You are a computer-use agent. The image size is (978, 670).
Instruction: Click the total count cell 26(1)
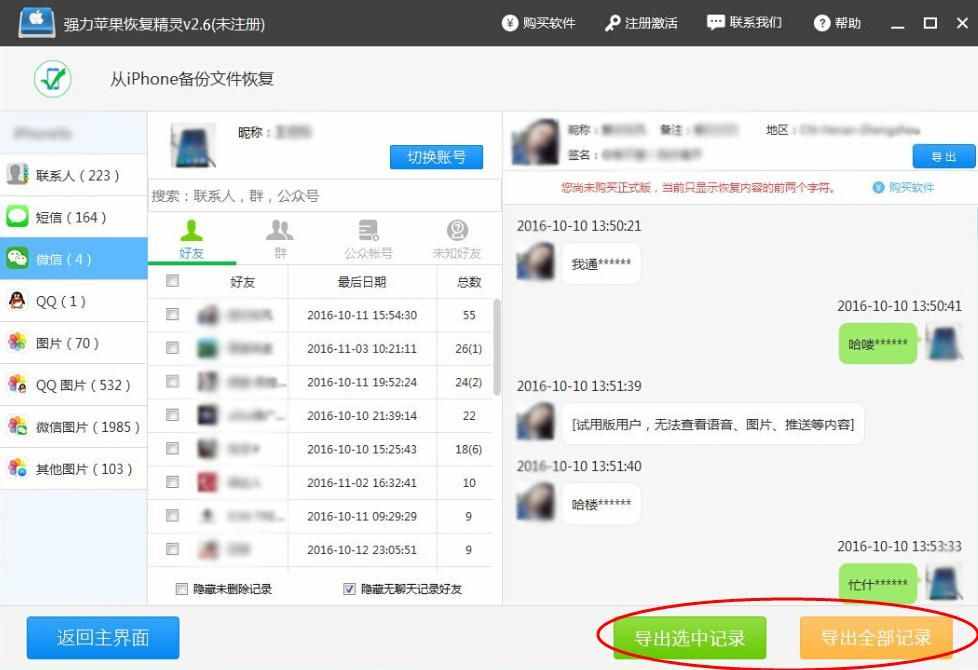tap(468, 349)
